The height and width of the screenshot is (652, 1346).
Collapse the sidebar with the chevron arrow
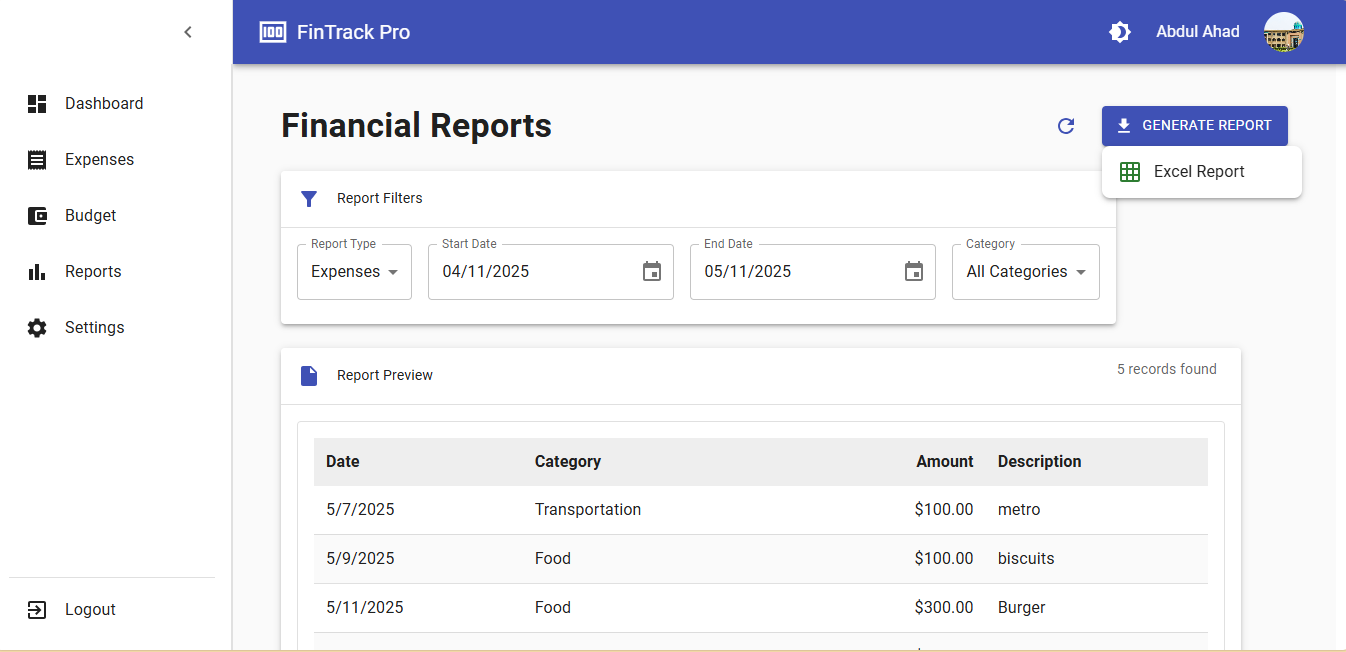pos(188,32)
